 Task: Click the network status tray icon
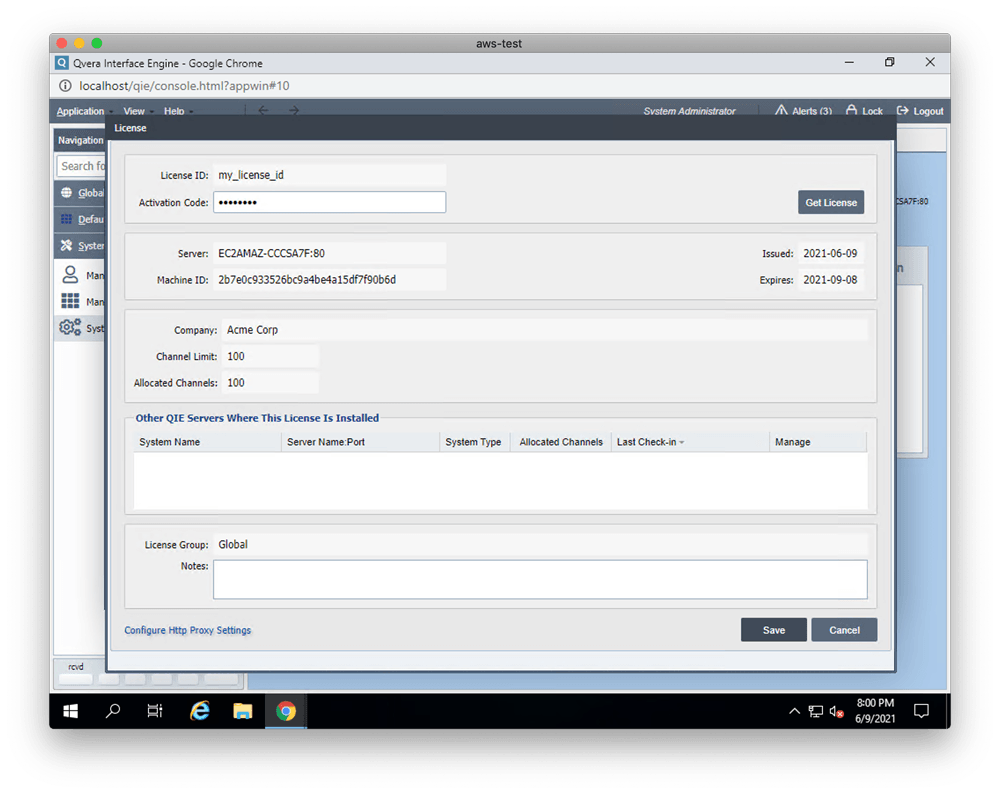pos(816,711)
